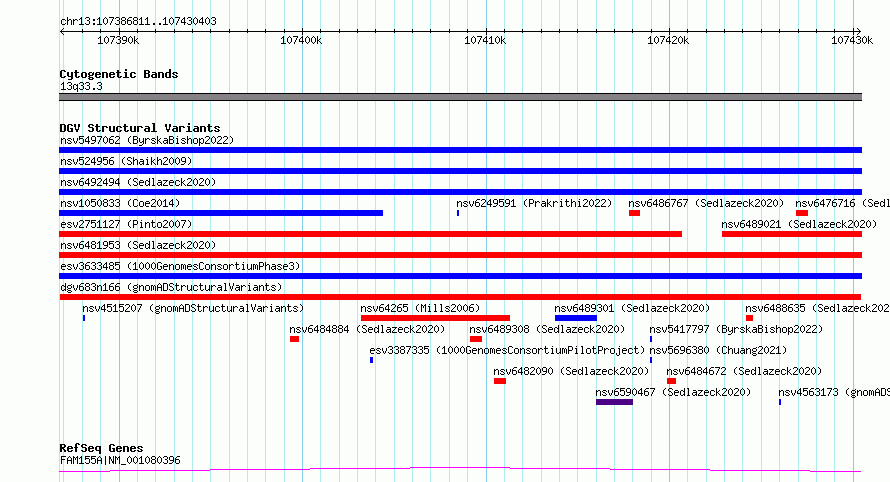
Task: Select the small blue mark under nsv4515207
Action: pyautogui.click(x=84, y=318)
